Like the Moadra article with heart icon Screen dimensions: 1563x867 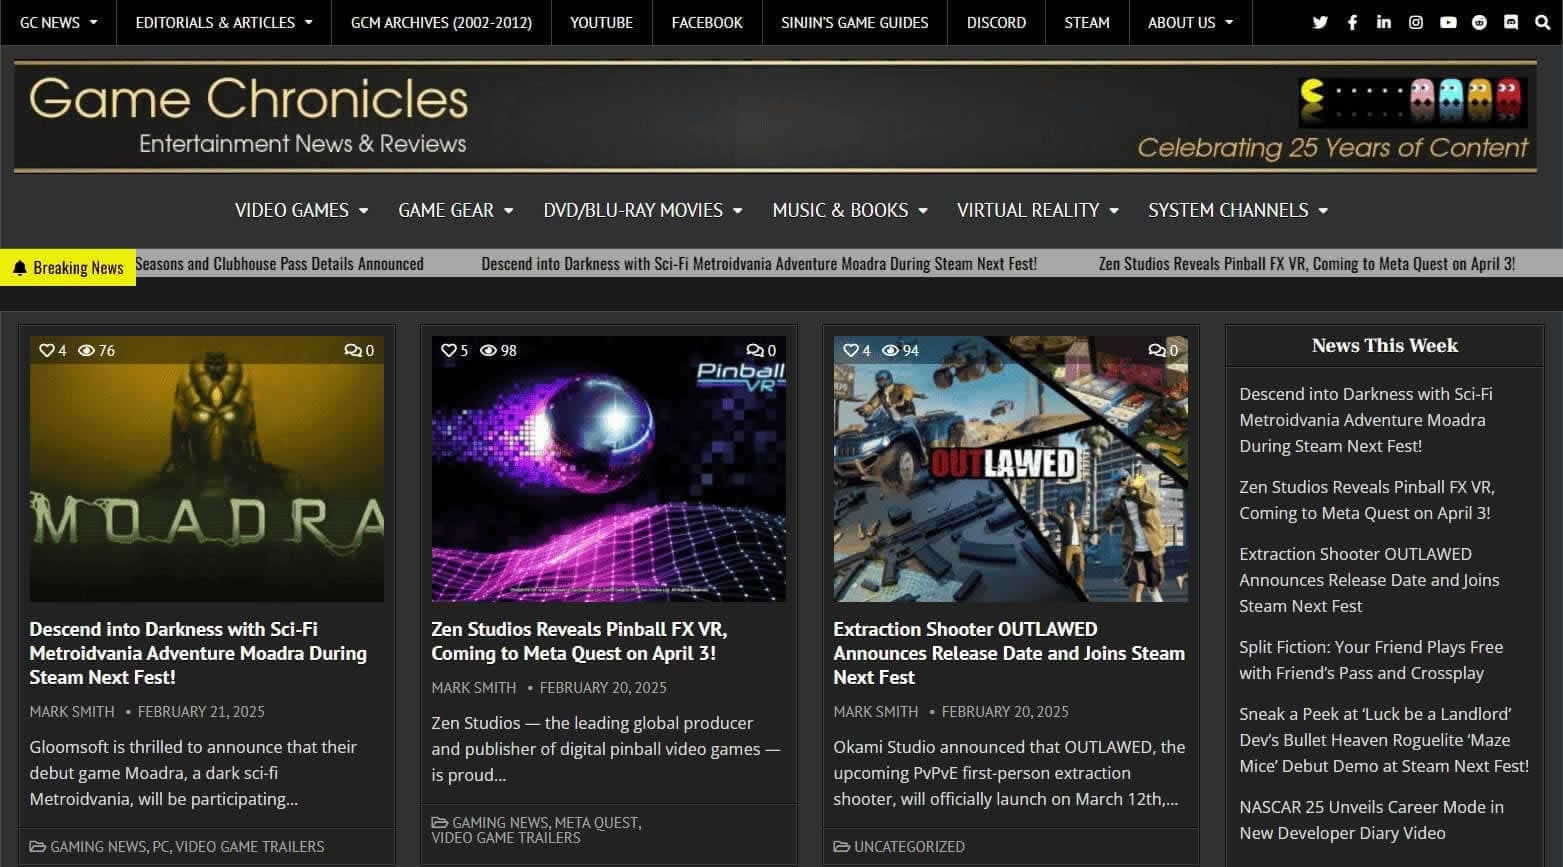(46, 350)
